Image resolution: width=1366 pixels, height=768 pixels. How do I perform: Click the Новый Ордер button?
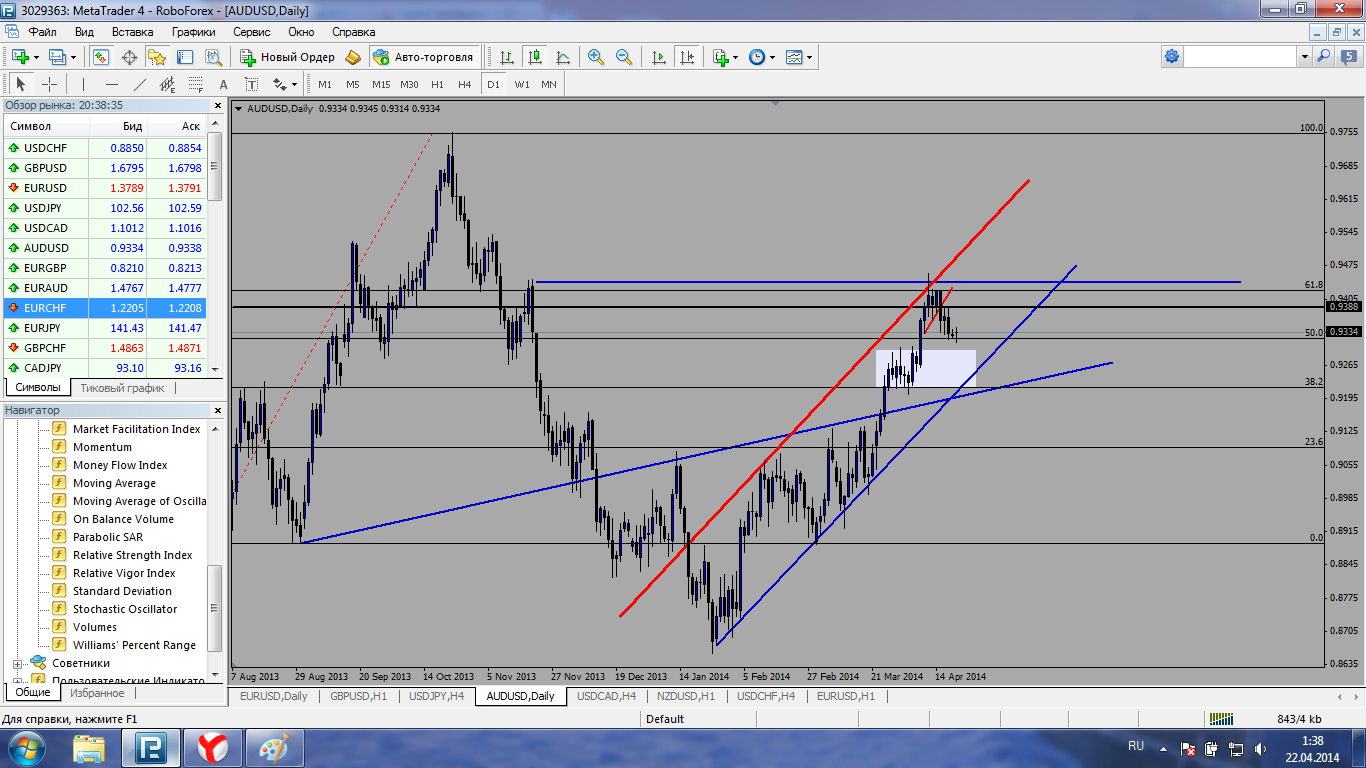288,57
